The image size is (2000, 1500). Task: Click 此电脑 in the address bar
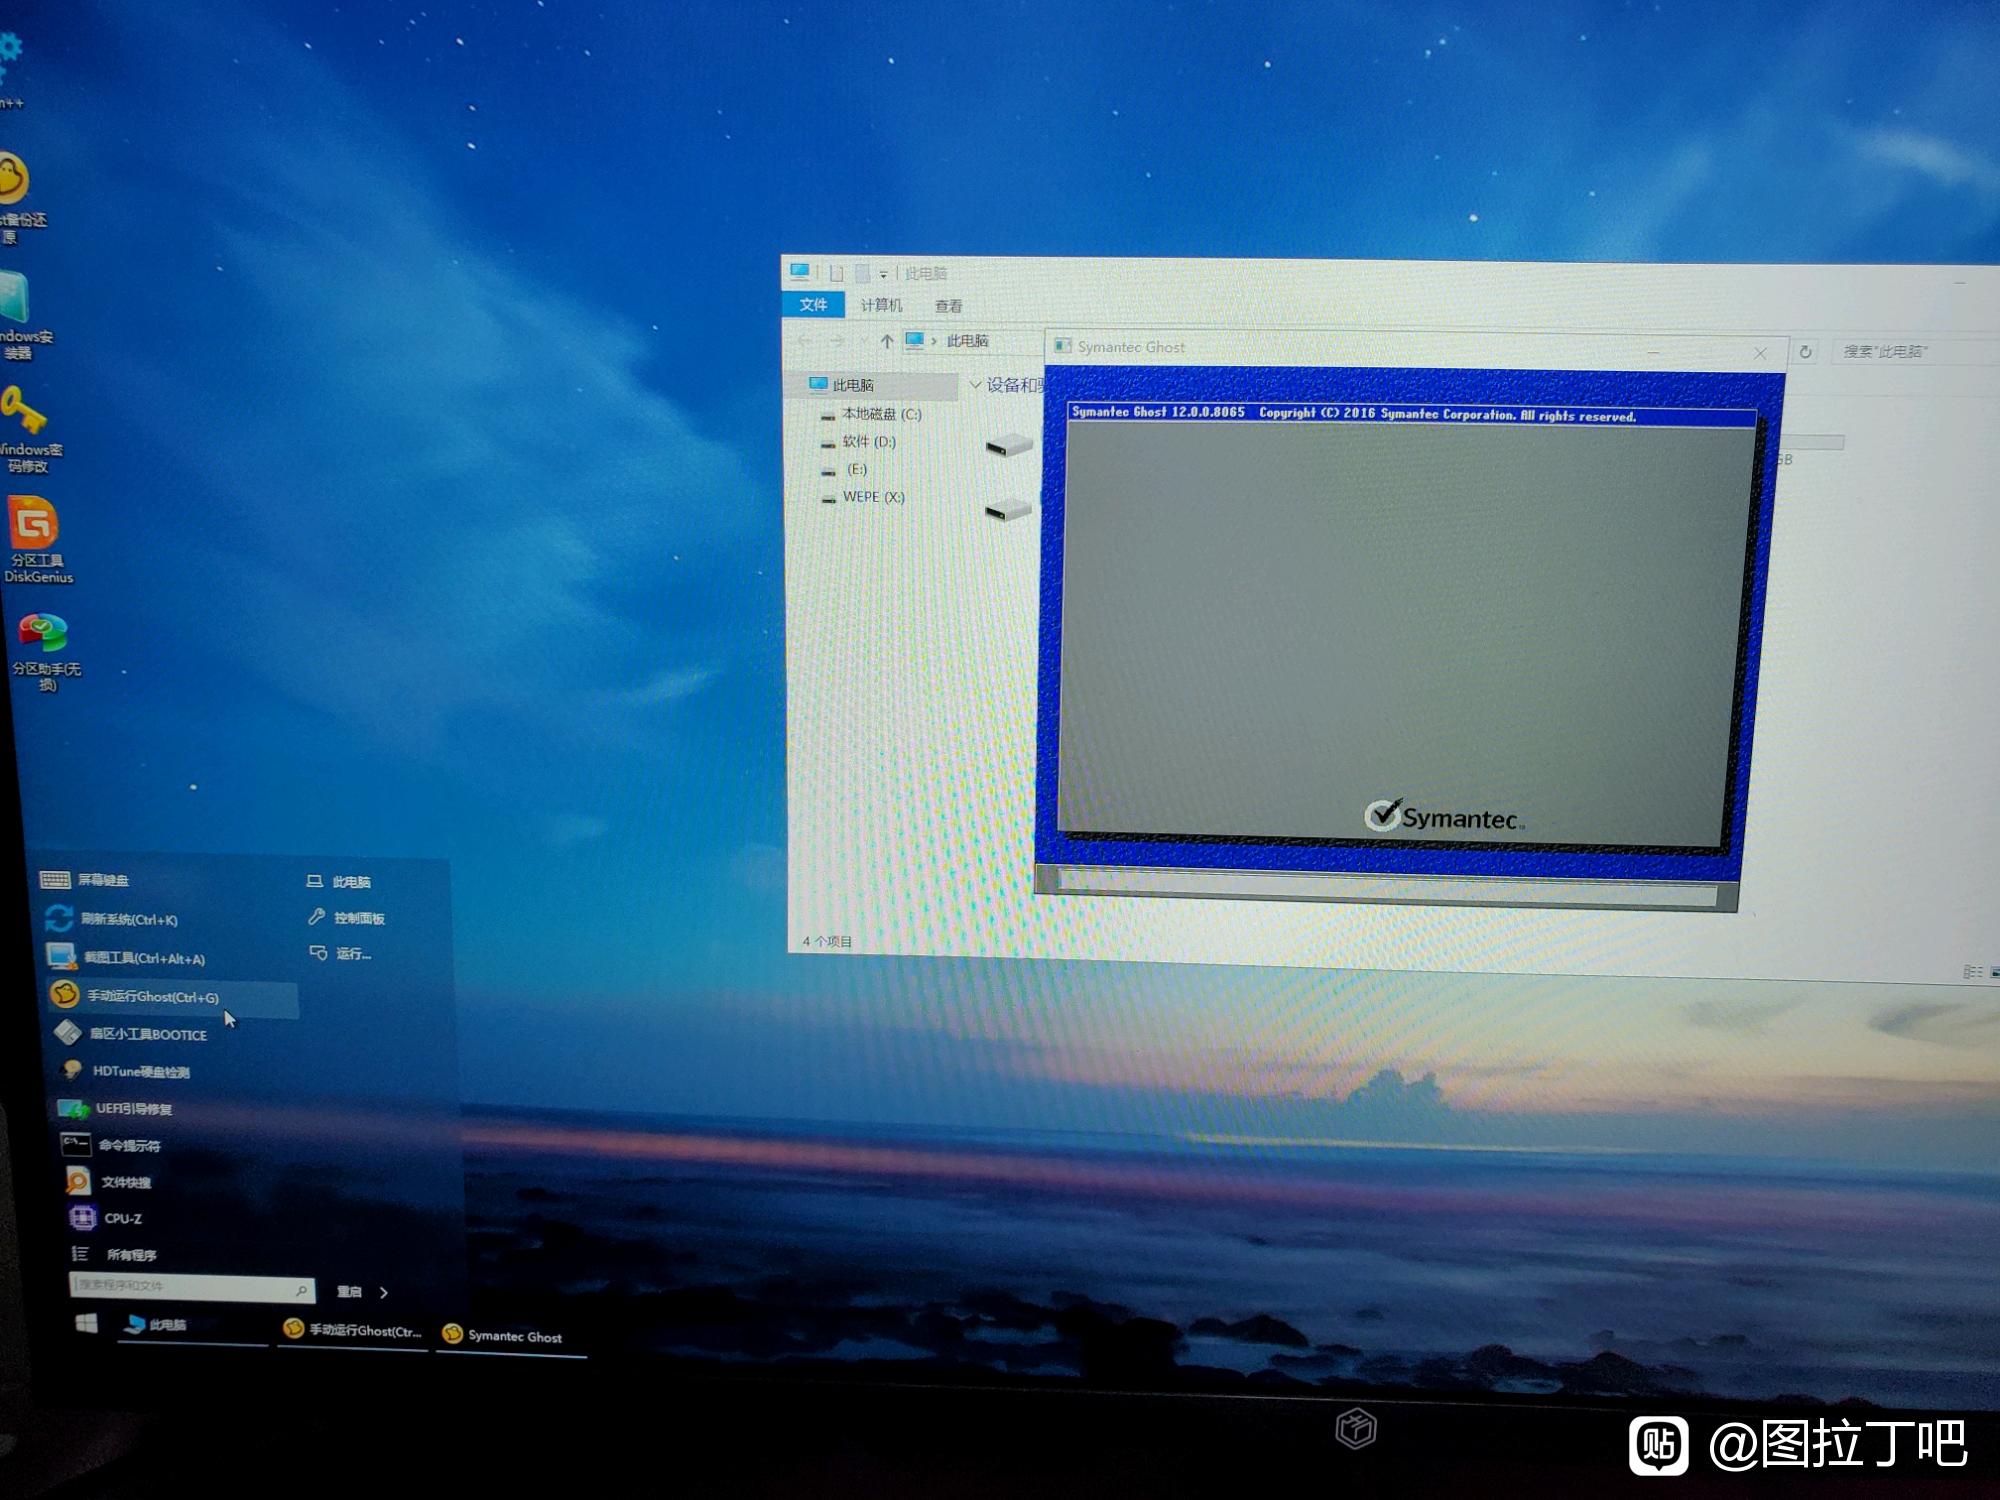[x=967, y=341]
